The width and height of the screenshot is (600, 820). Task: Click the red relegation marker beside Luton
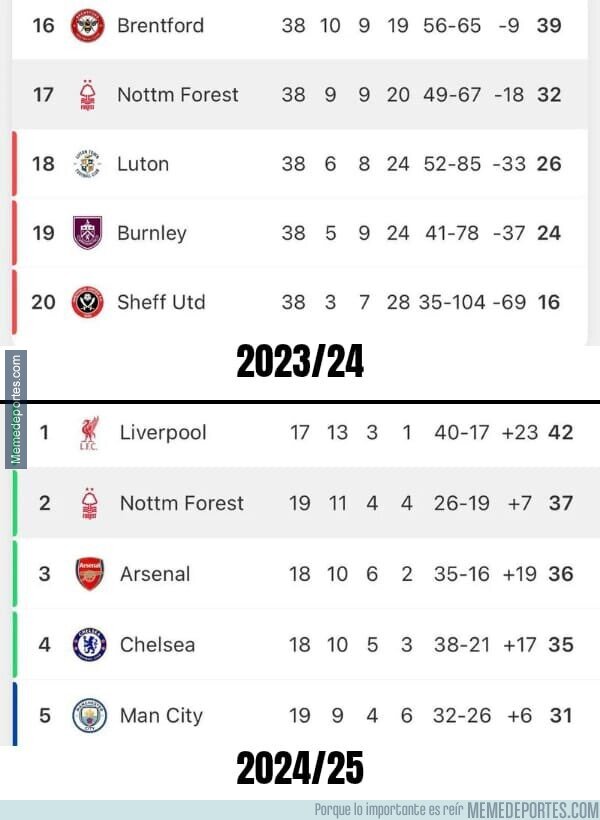point(14,164)
